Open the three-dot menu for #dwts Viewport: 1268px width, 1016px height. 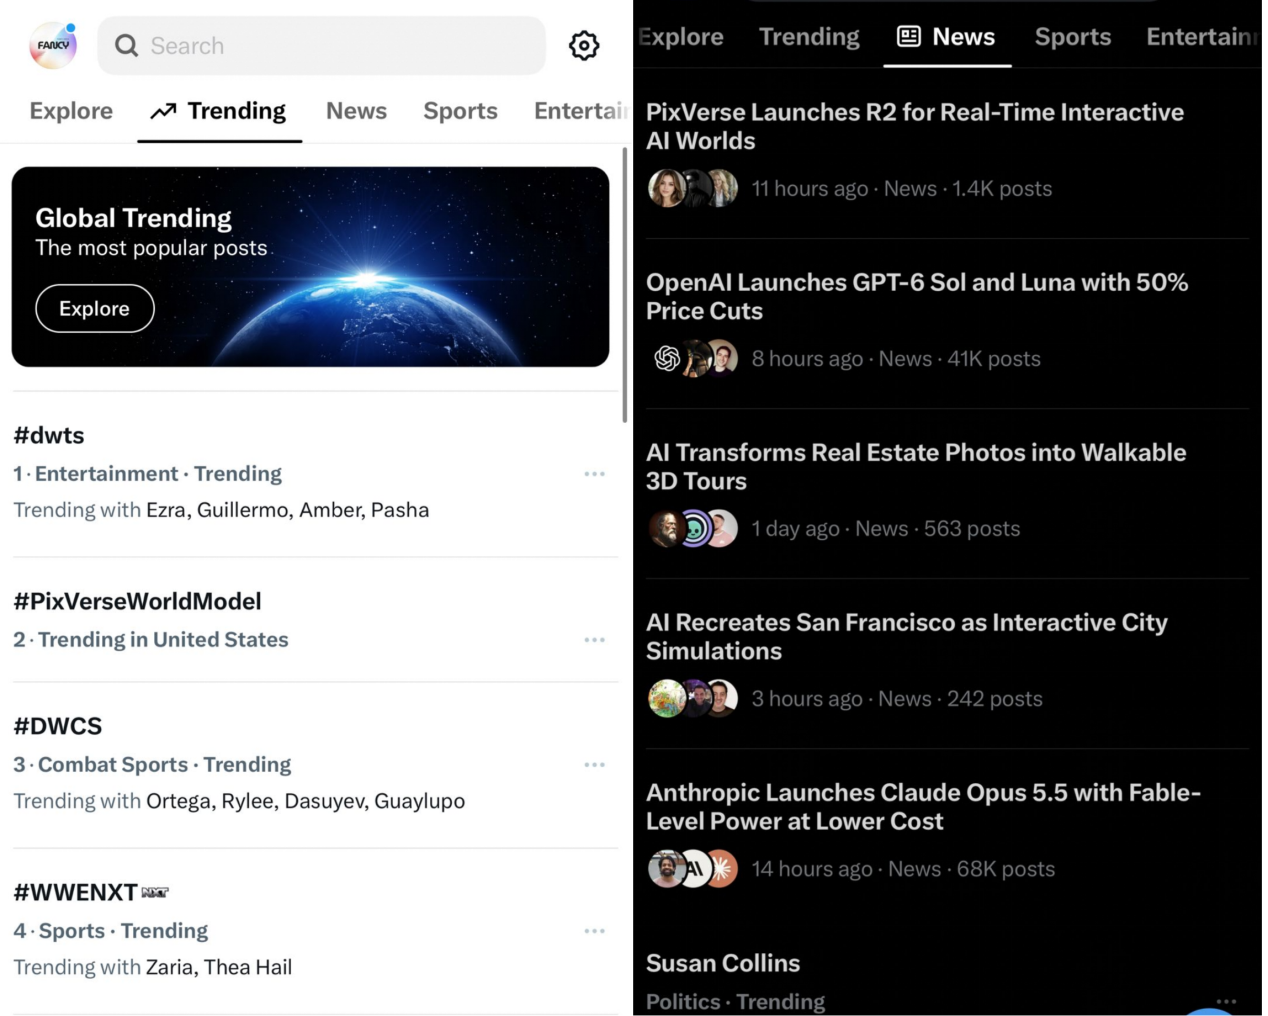(595, 474)
